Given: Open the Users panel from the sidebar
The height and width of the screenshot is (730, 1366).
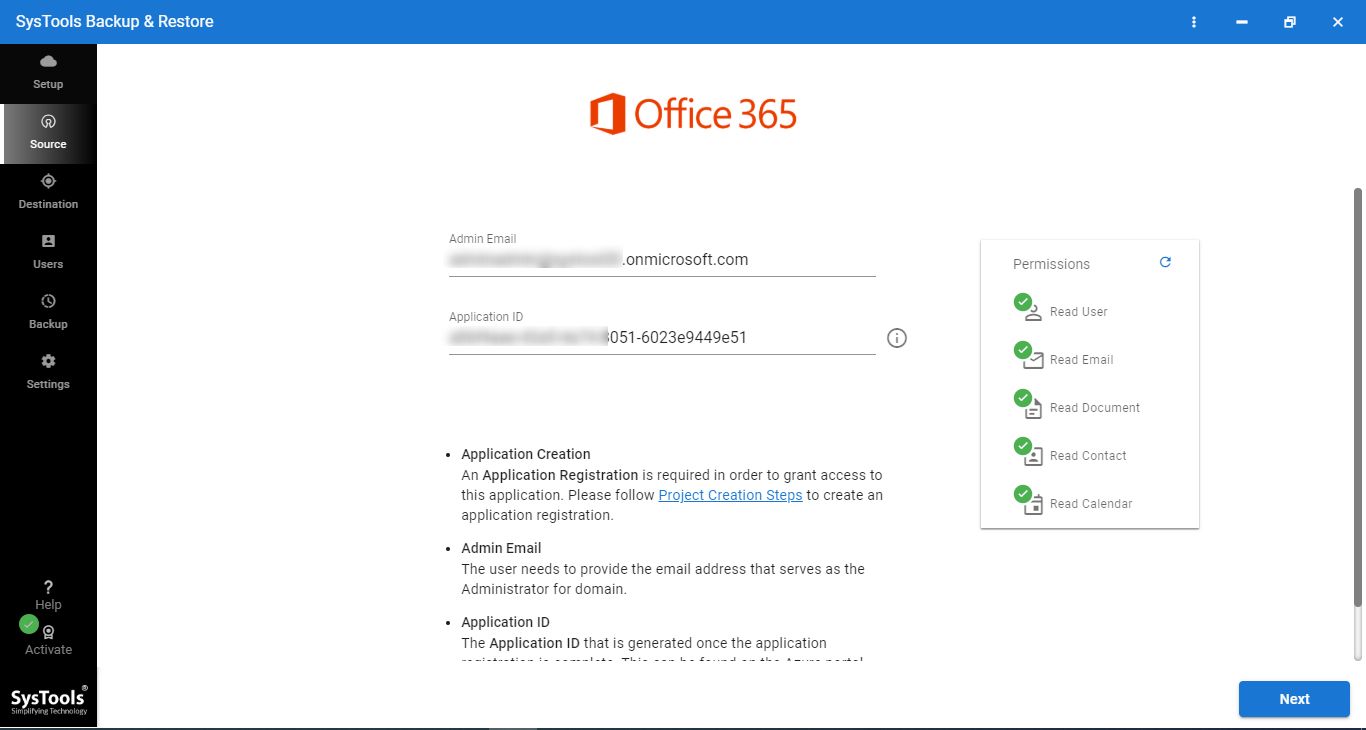Looking at the screenshot, I should pos(47,250).
